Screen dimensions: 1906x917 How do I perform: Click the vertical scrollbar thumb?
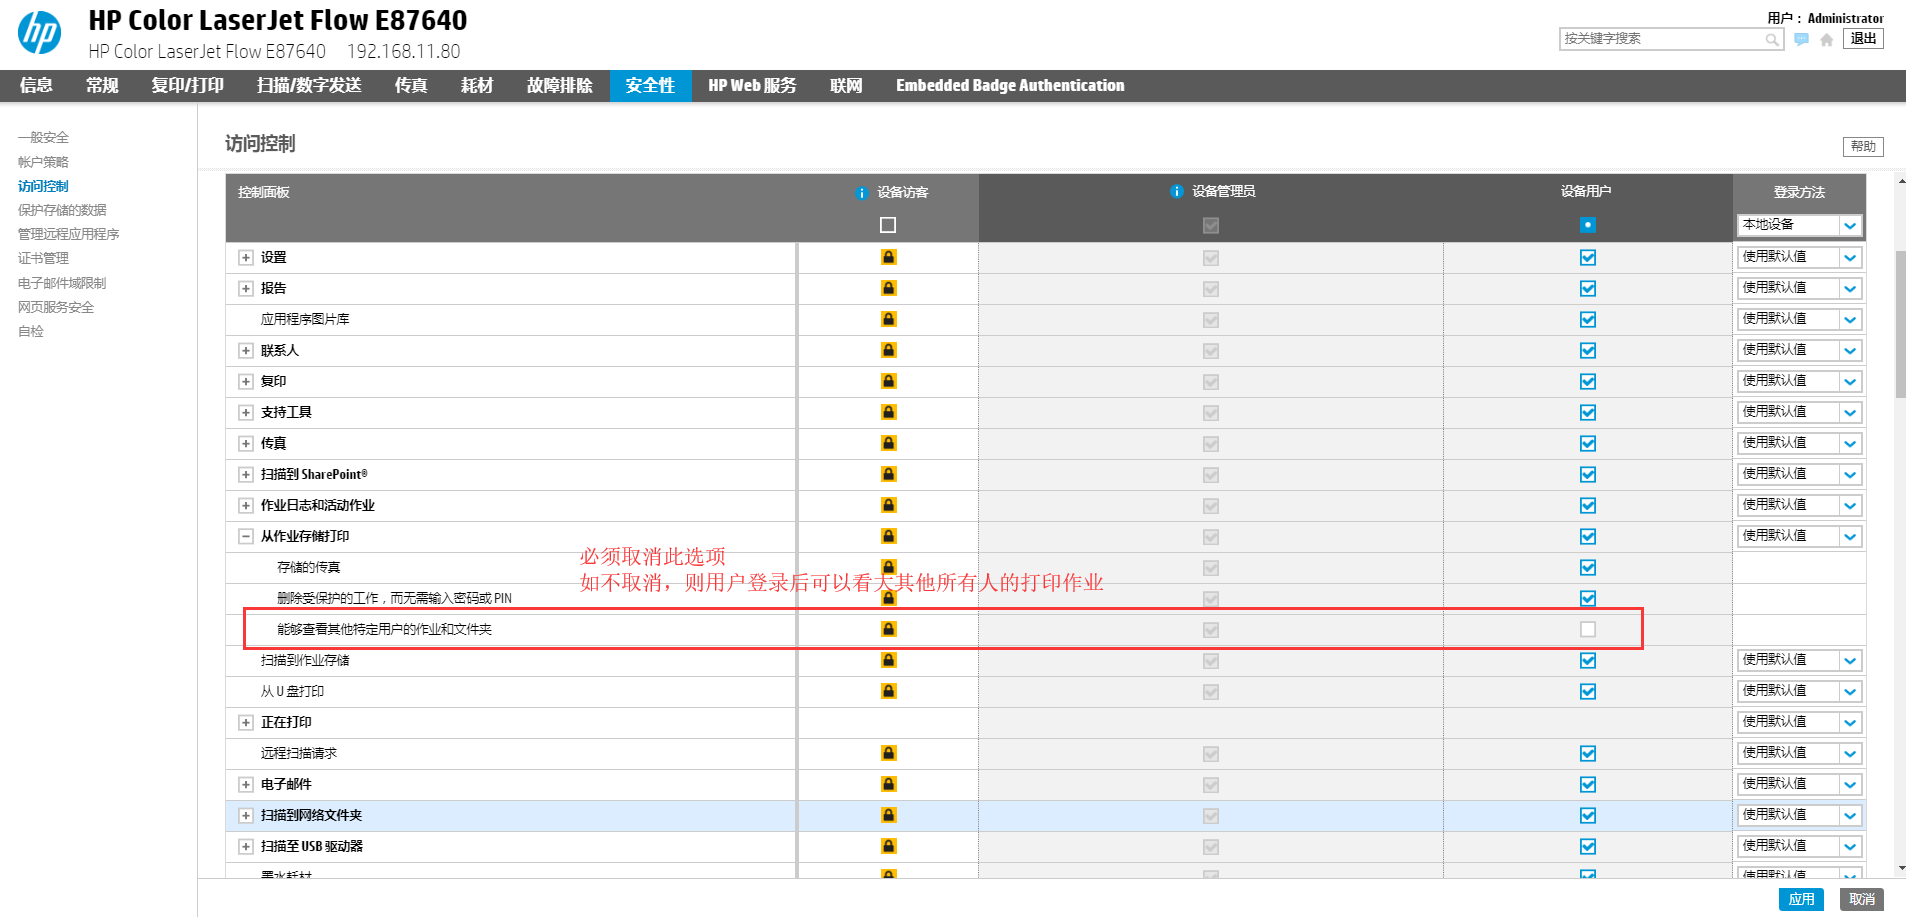tap(1900, 325)
